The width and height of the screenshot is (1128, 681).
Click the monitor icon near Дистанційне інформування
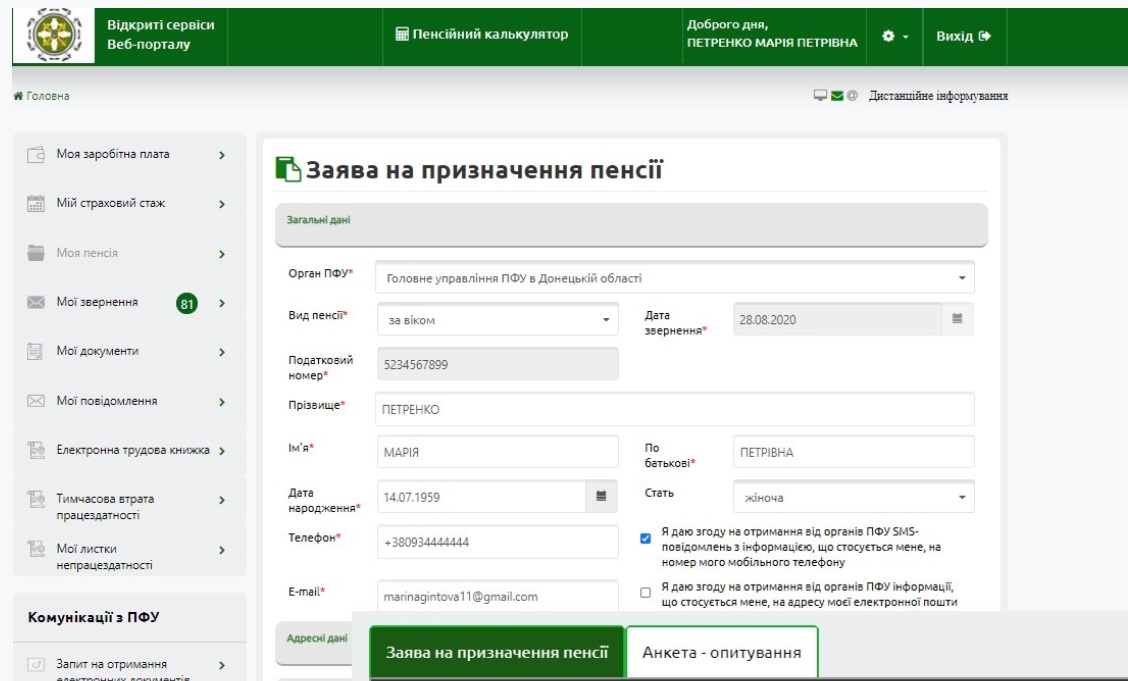click(820, 96)
